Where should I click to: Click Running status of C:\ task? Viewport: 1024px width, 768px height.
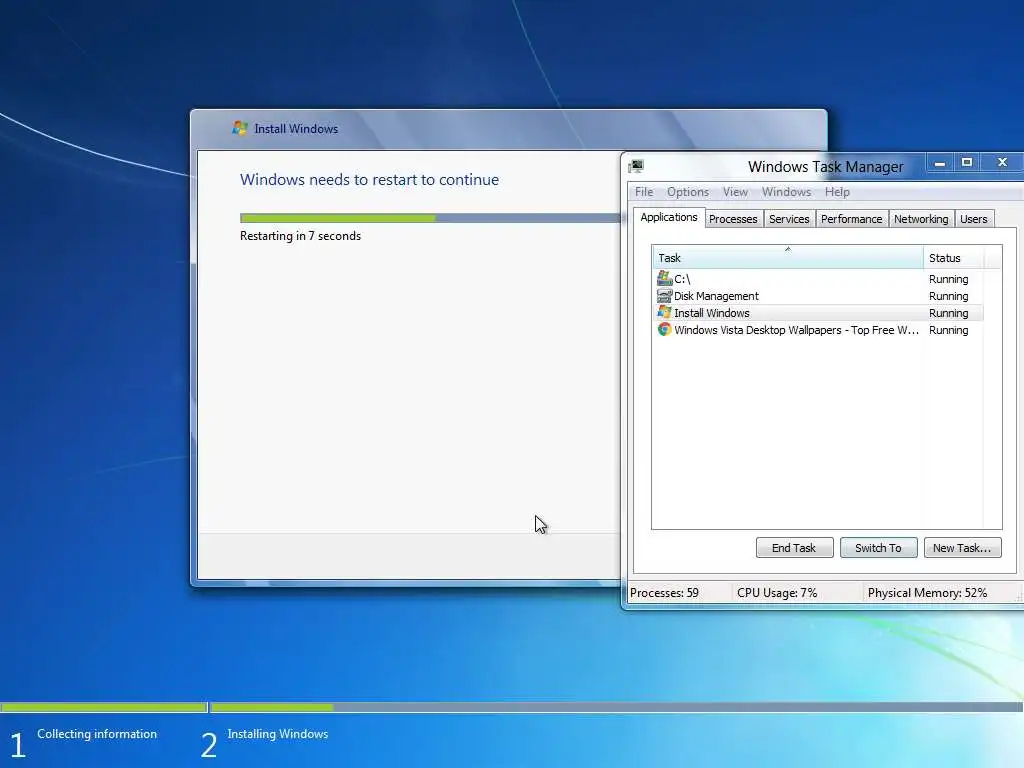(x=948, y=279)
